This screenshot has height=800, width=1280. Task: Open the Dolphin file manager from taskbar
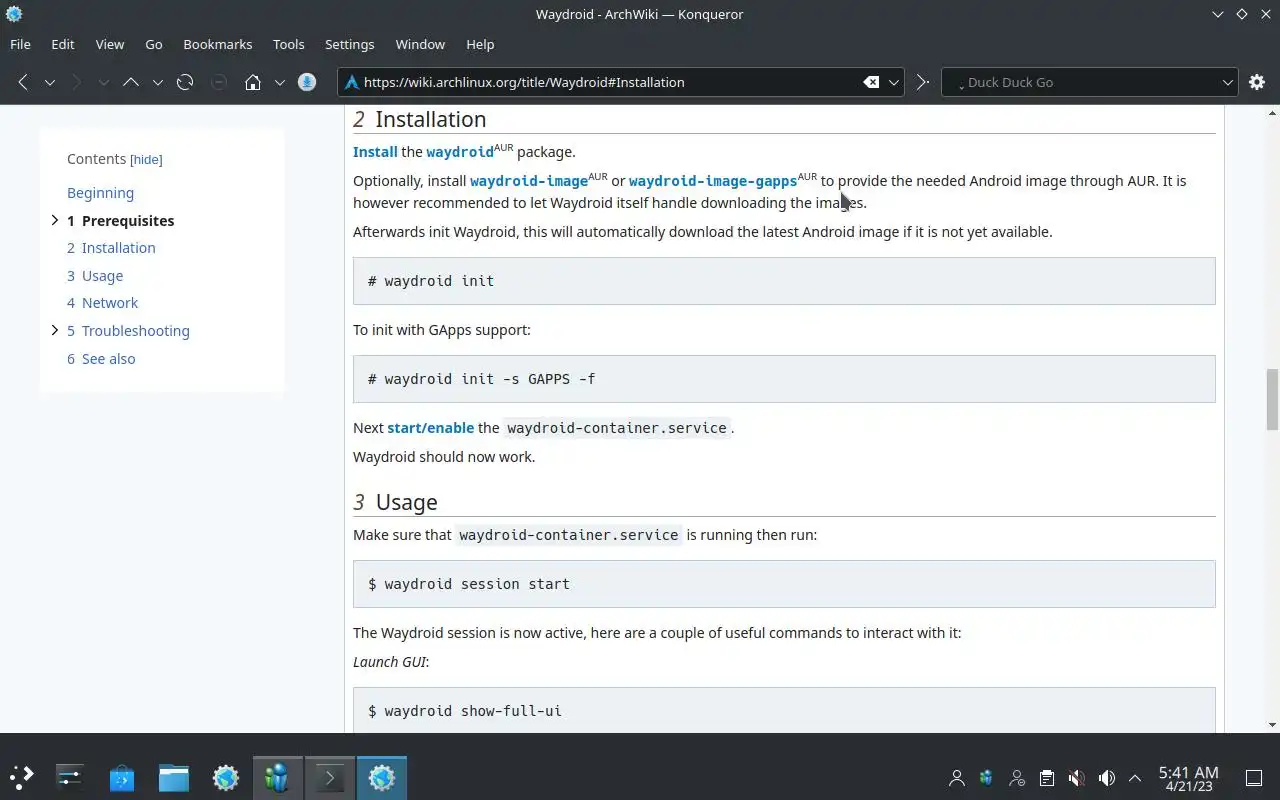(x=174, y=777)
